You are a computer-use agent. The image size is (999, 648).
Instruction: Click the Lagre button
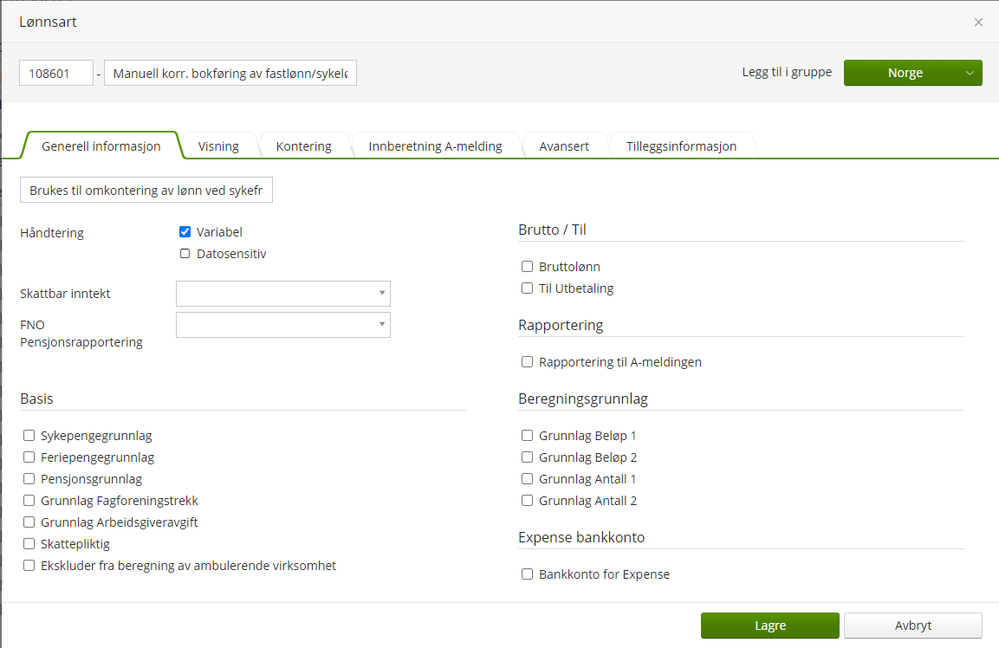(x=770, y=625)
